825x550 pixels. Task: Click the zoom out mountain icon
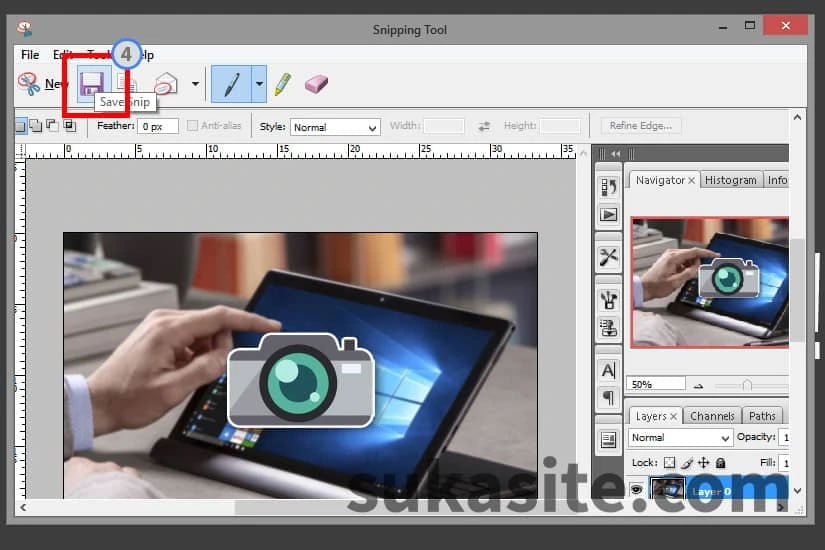[698, 386]
